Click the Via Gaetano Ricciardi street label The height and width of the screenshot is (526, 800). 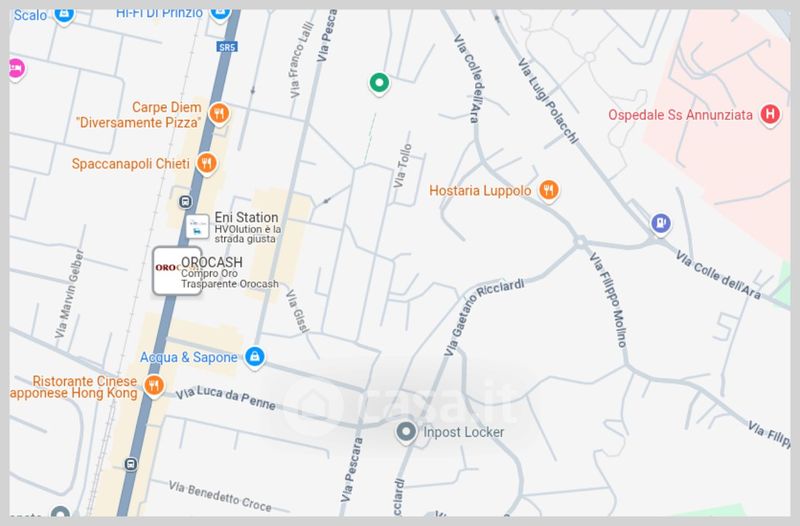[x=483, y=317]
